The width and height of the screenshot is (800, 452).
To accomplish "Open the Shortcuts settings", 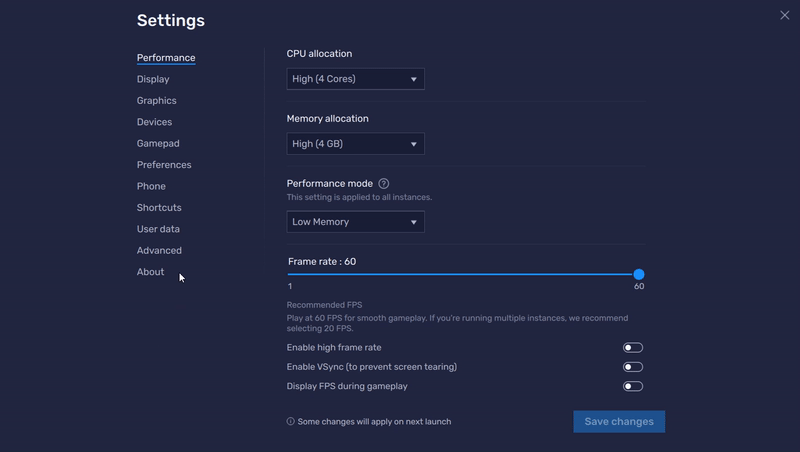I will [x=159, y=208].
